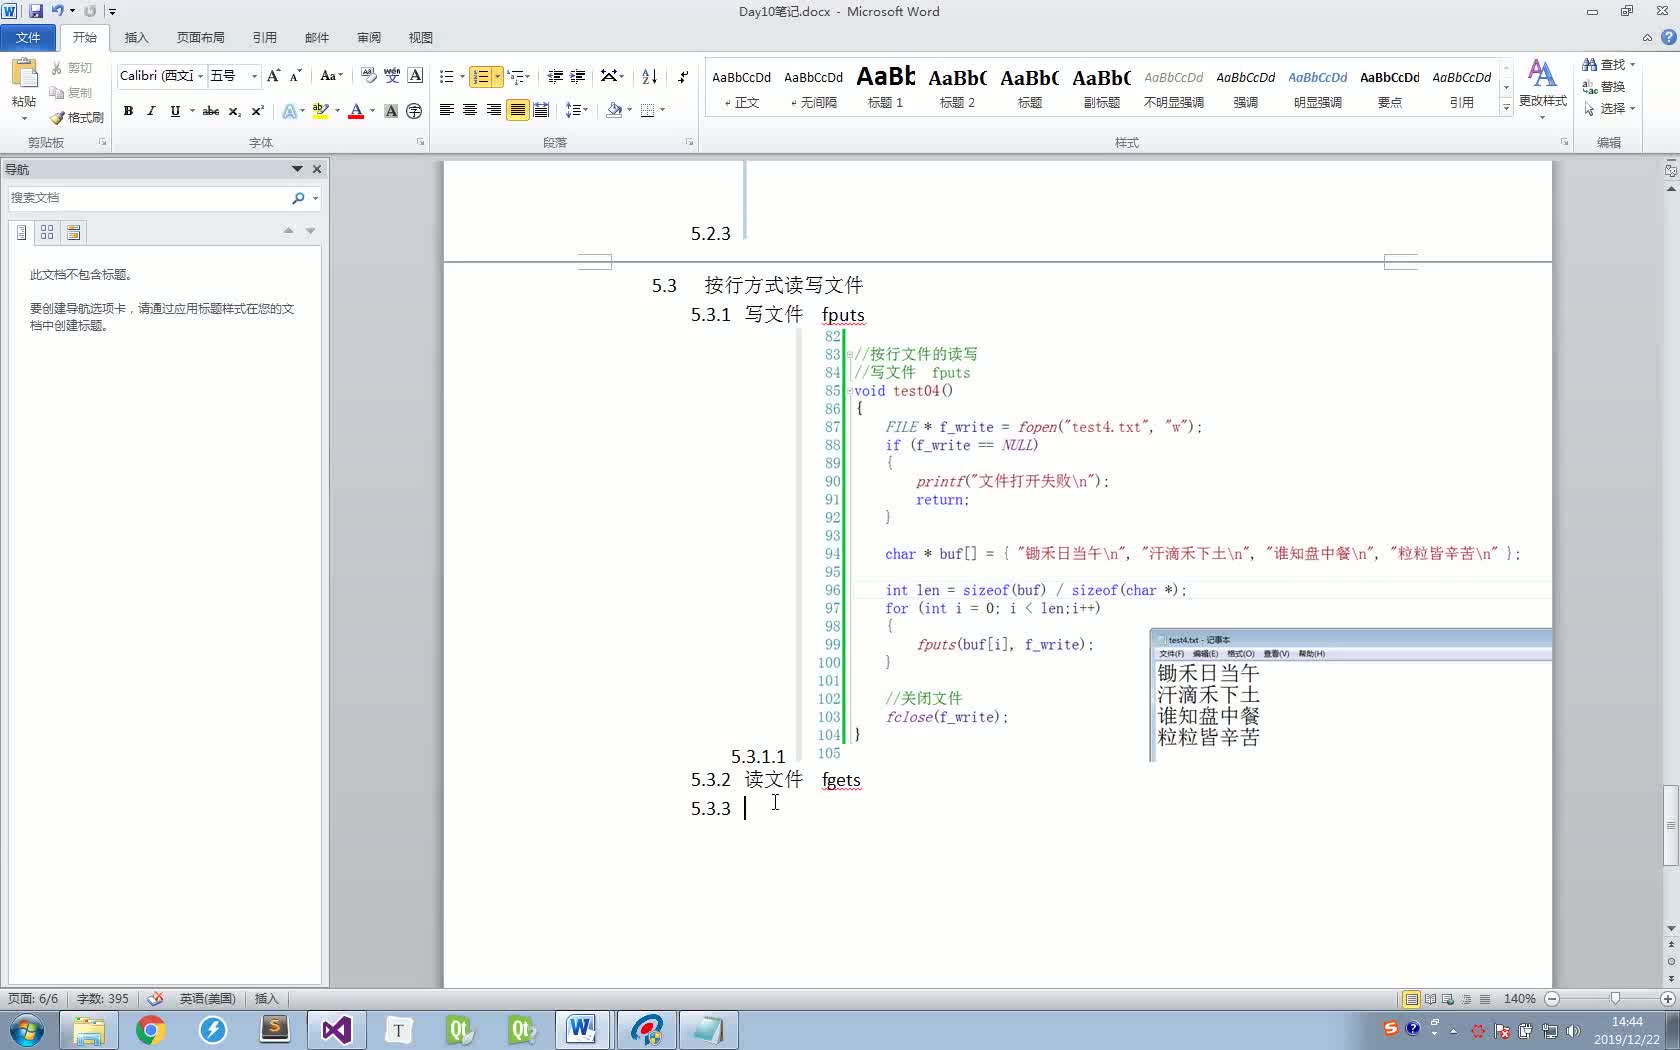This screenshot has width=1680, height=1050.
Task: Browse pages view in navigation pane
Action: point(47,232)
